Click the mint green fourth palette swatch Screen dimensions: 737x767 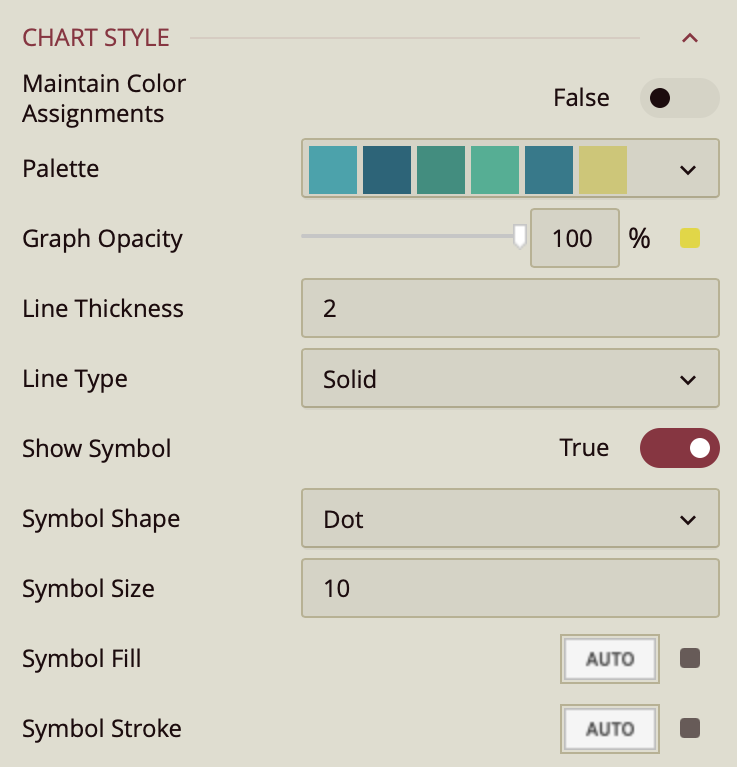tap(495, 169)
